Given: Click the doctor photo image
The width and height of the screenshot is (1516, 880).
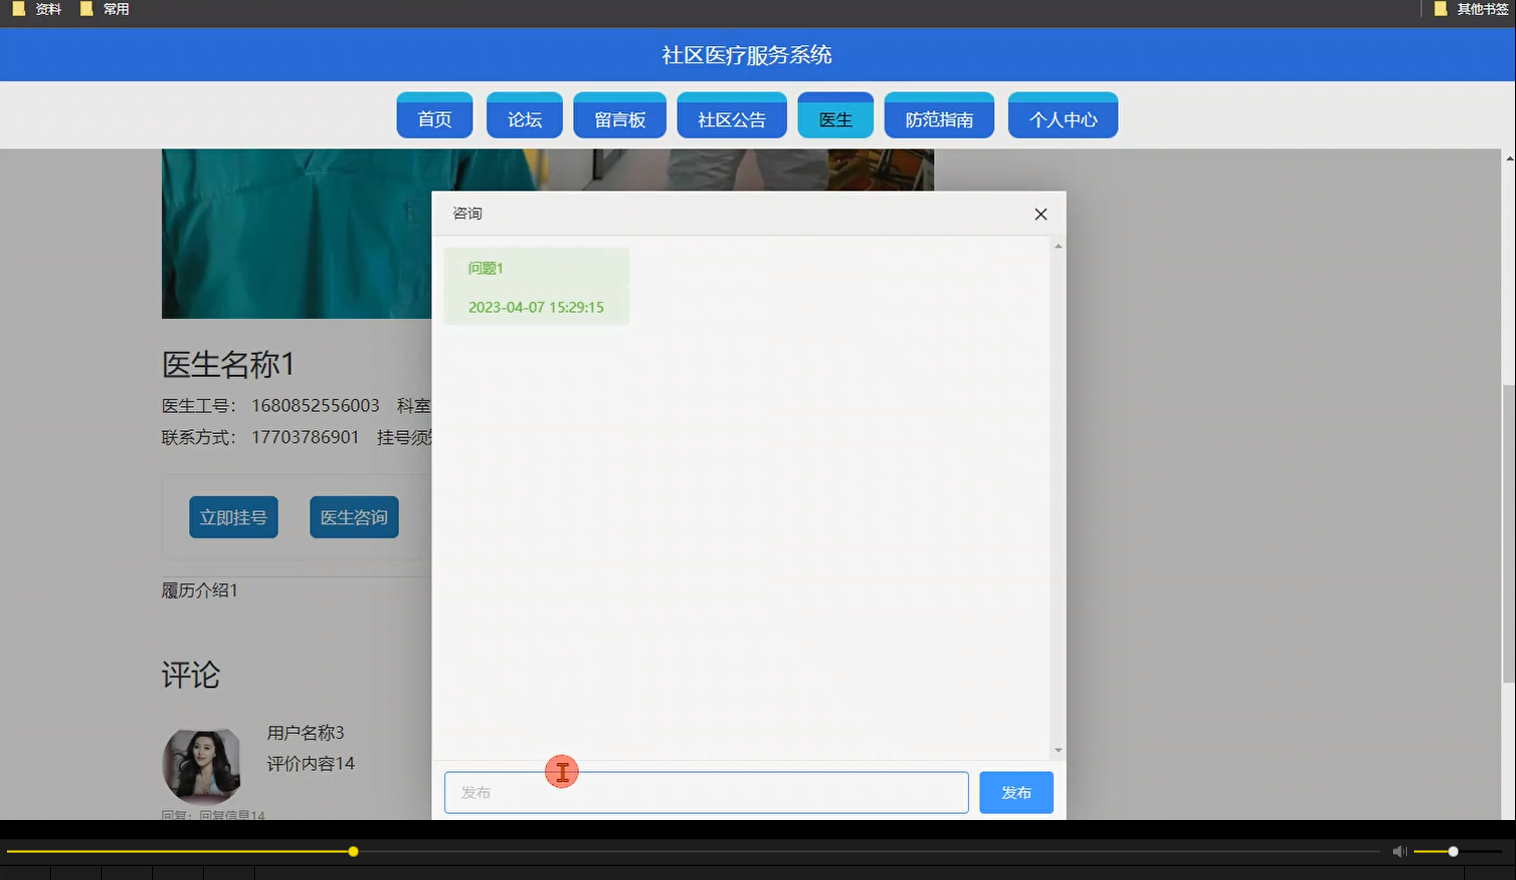Looking at the screenshot, I should (x=296, y=234).
